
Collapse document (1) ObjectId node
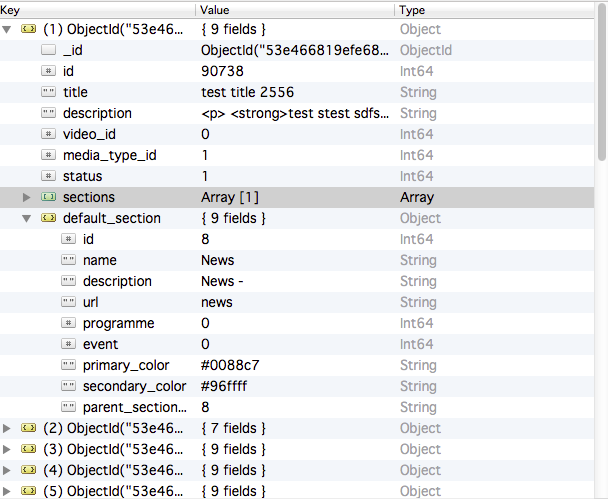[x=8, y=29]
